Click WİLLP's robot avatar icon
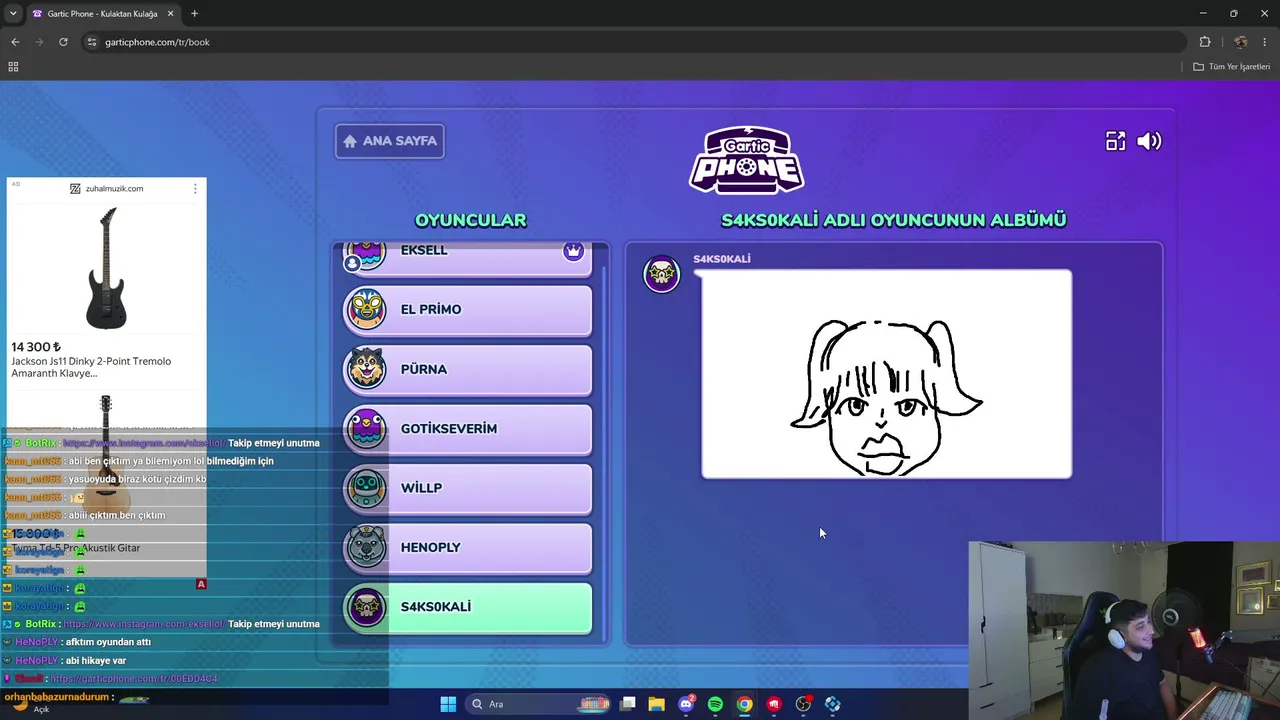This screenshot has width=1280, height=720. [x=366, y=488]
